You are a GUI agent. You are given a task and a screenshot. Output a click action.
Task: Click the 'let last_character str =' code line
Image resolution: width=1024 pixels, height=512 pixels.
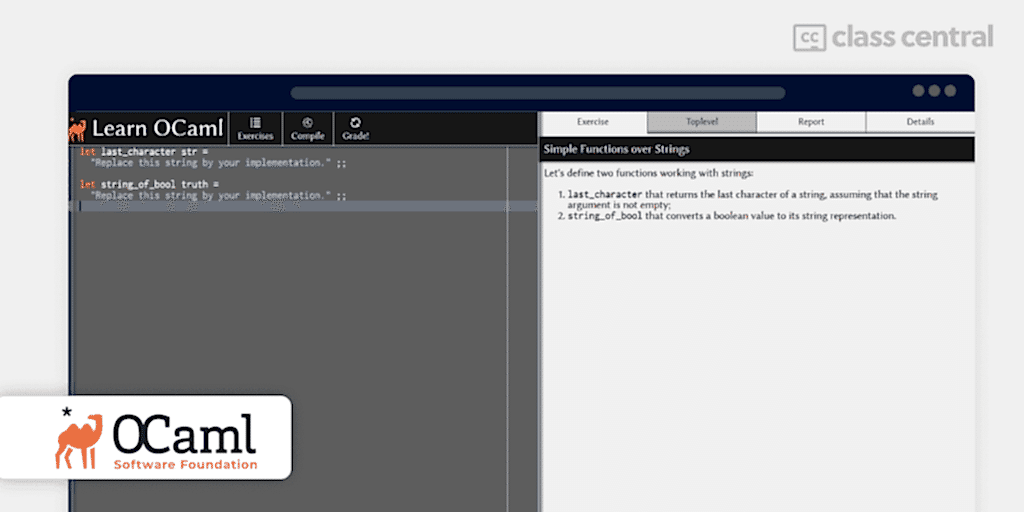tap(144, 152)
